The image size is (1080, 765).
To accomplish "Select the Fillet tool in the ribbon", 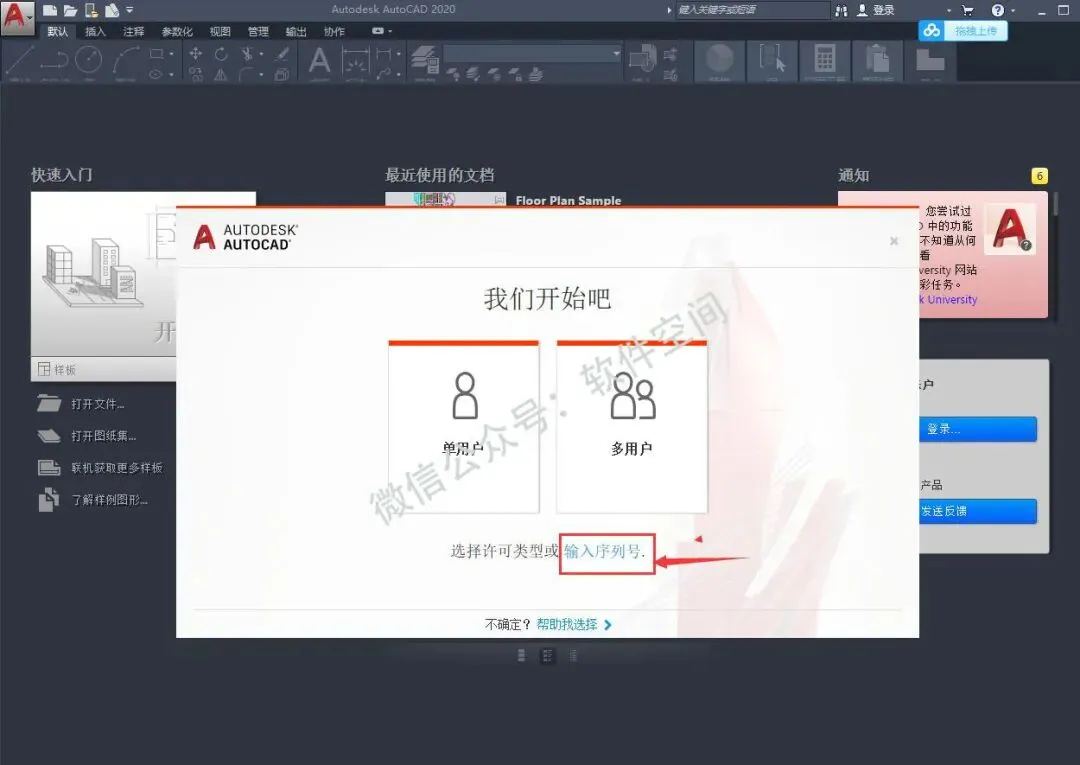I will [x=247, y=74].
